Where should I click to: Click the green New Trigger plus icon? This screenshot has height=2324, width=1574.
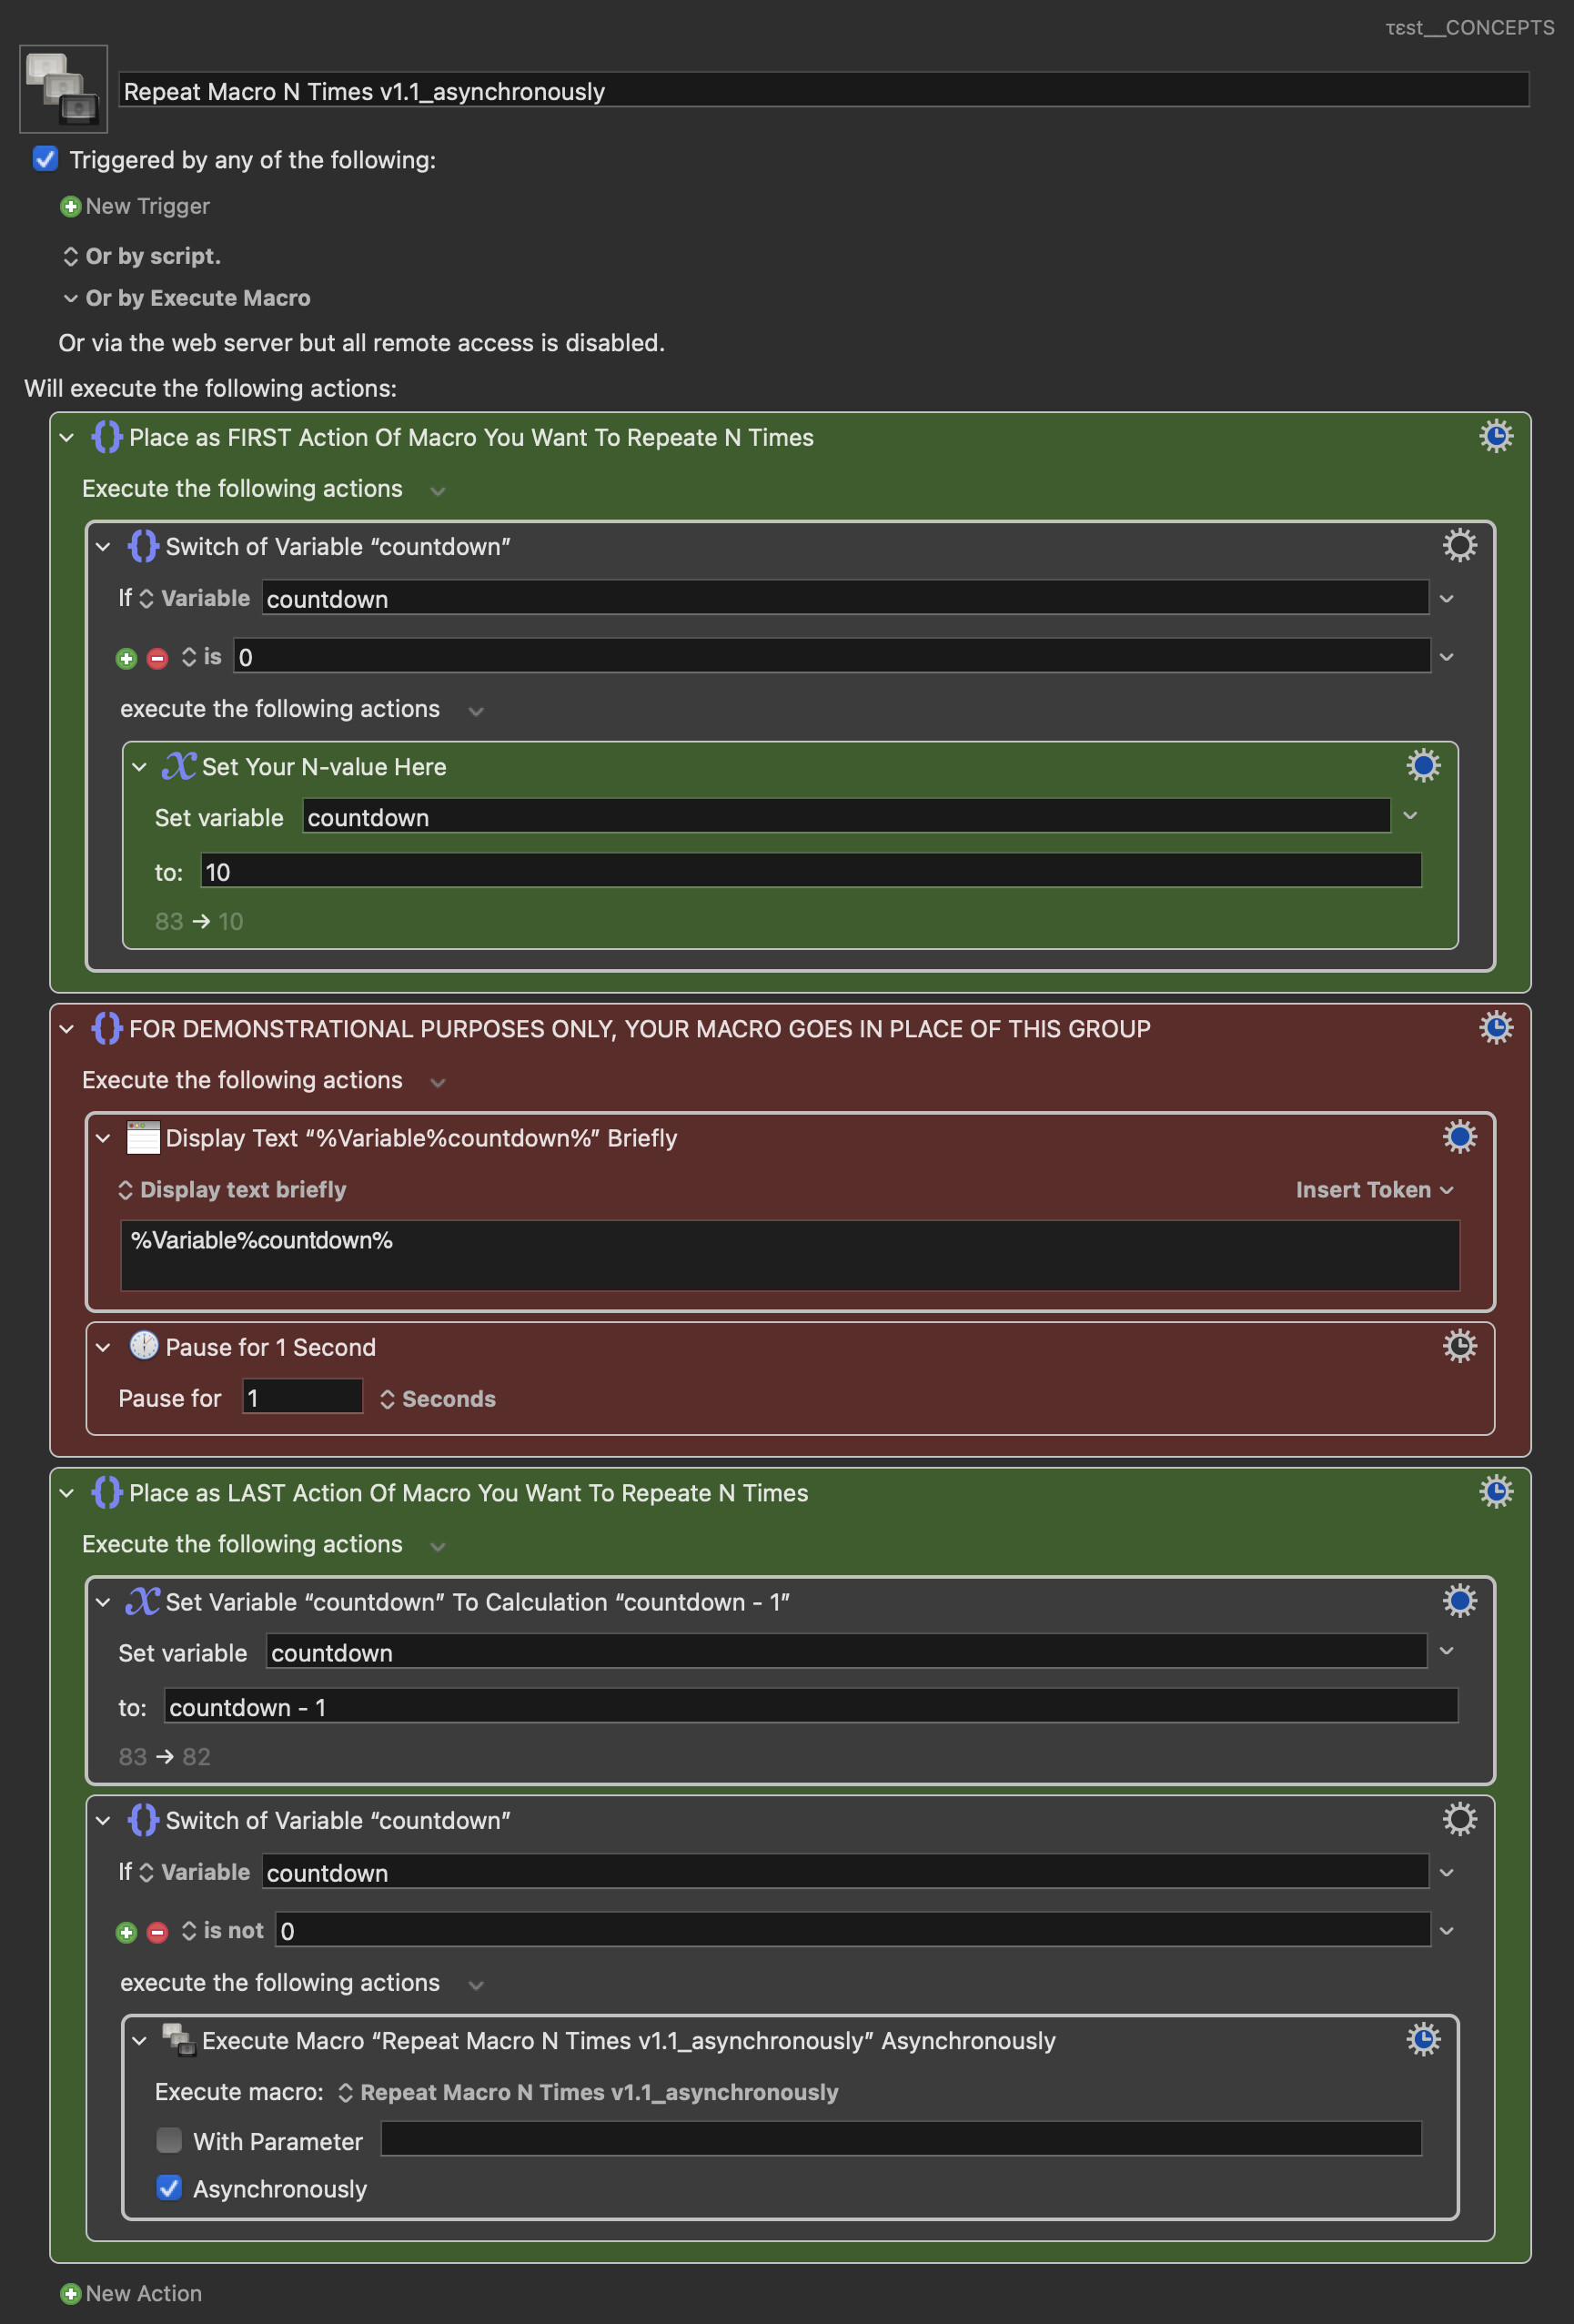70,207
